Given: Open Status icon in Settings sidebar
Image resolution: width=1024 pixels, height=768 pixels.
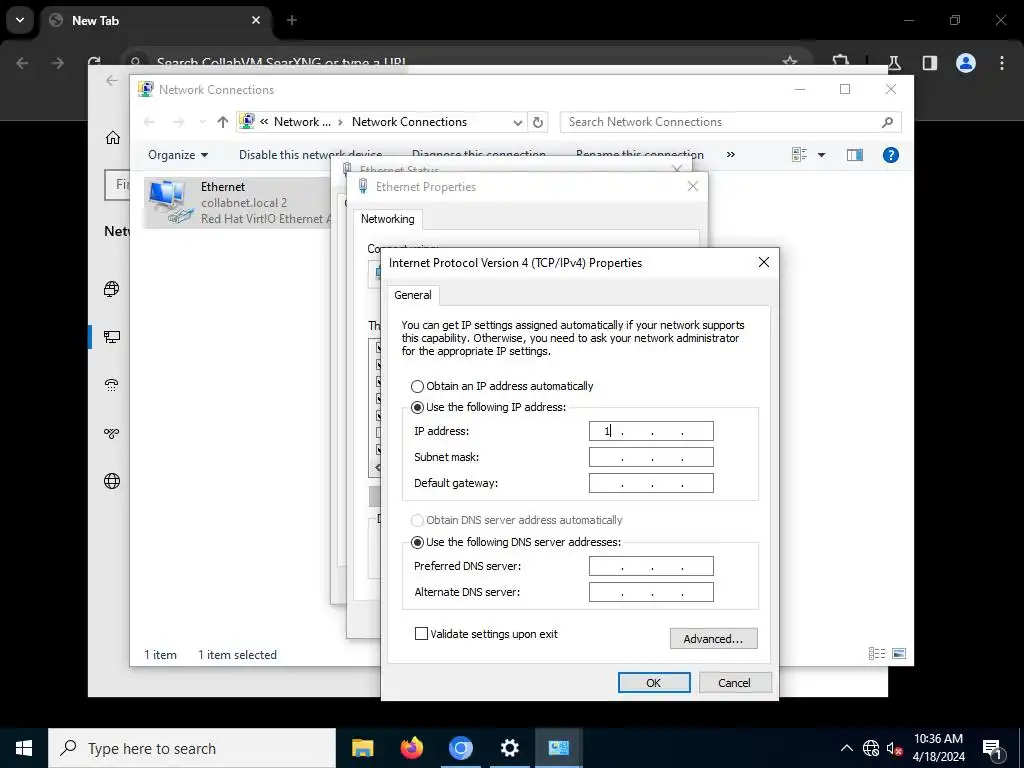Looking at the screenshot, I should tap(112, 289).
